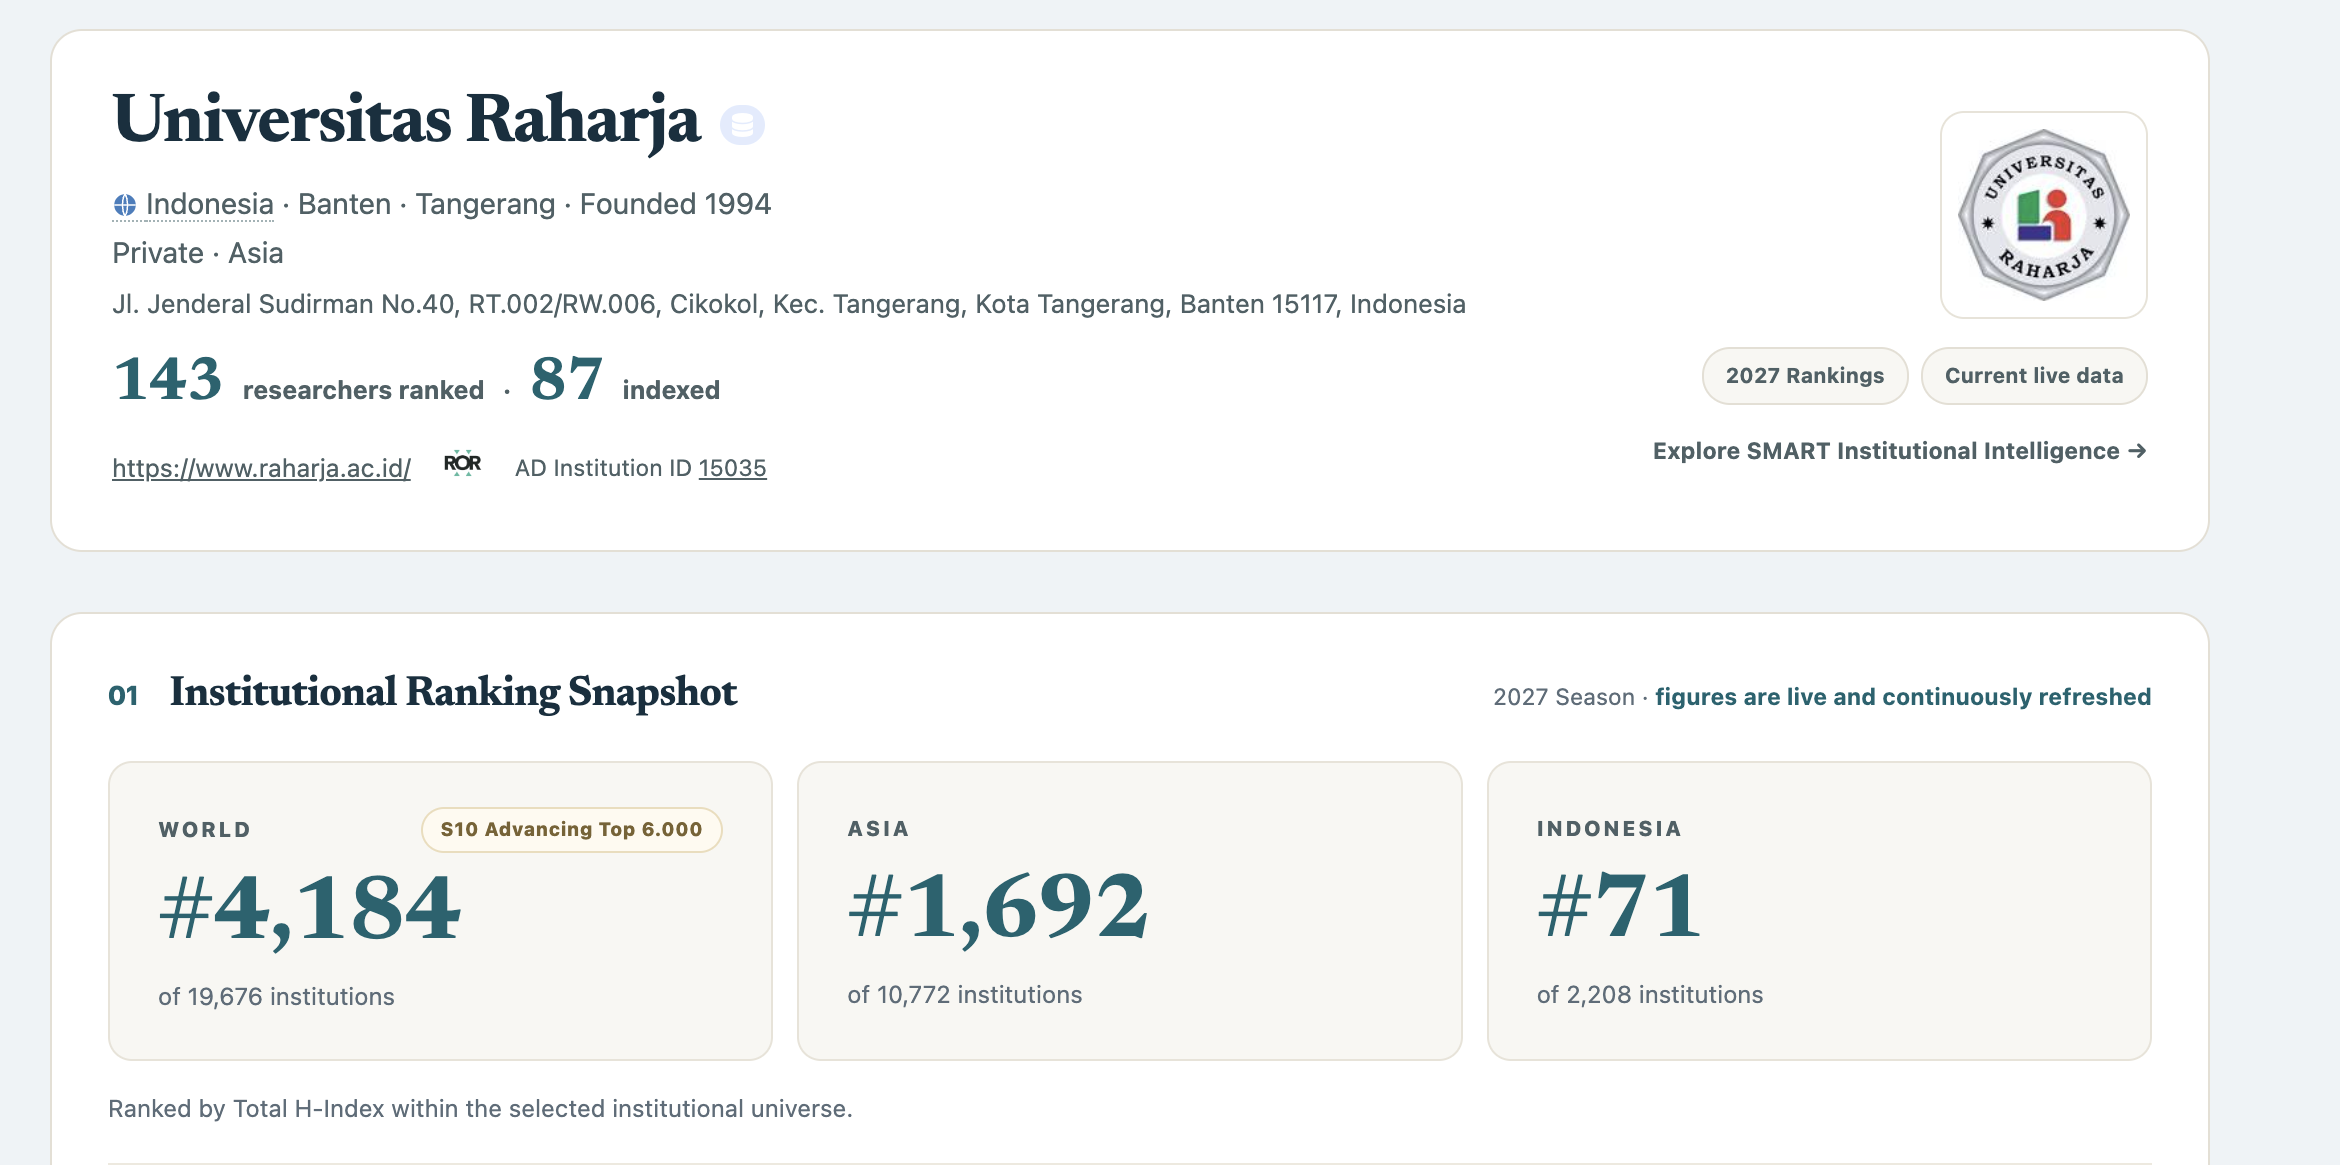Click the Universitas Raharja title
This screenshot has height=1165, width=2340.
[x=407, y=121]
